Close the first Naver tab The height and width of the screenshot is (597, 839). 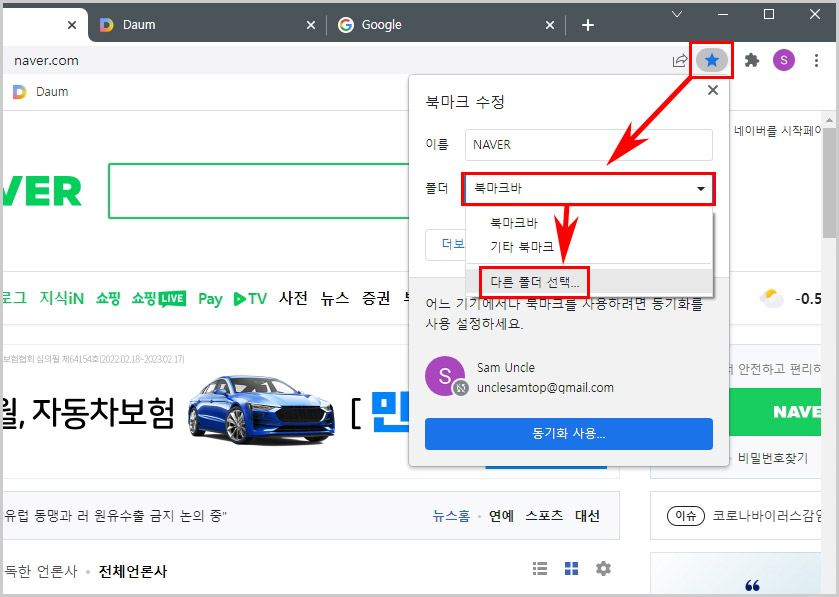pos(72,25)
